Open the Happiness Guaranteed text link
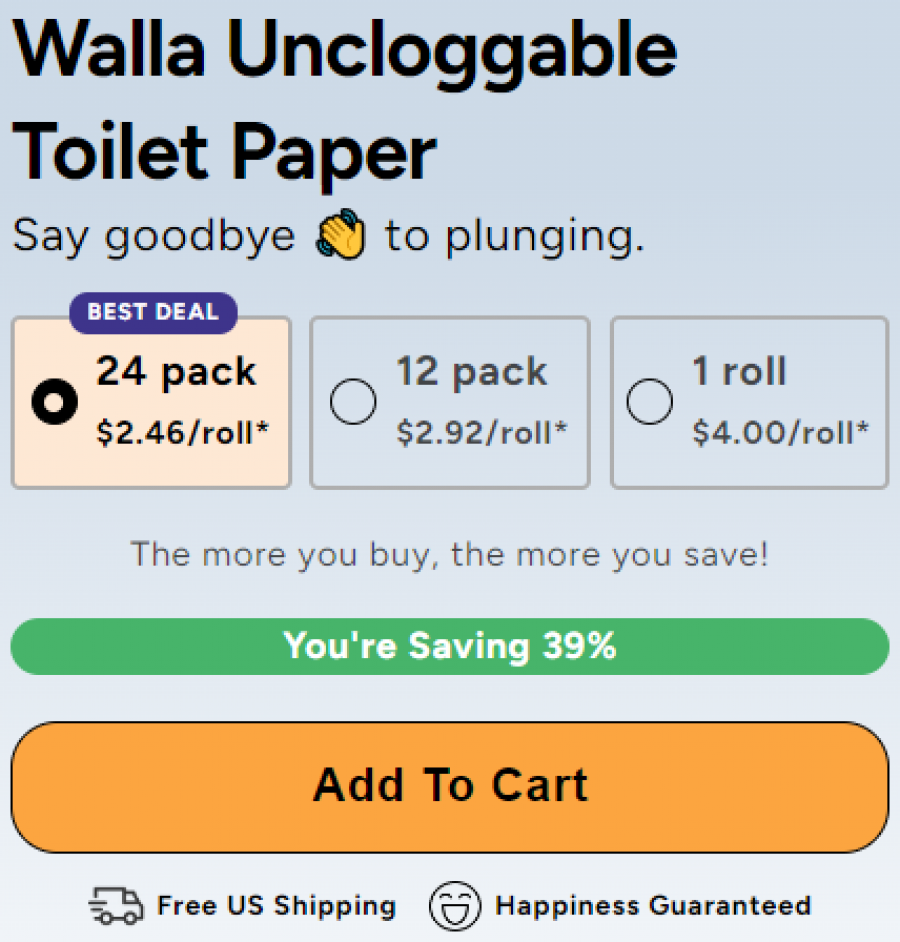The height and width of the screenshot is (942, 900). (653, 906)
